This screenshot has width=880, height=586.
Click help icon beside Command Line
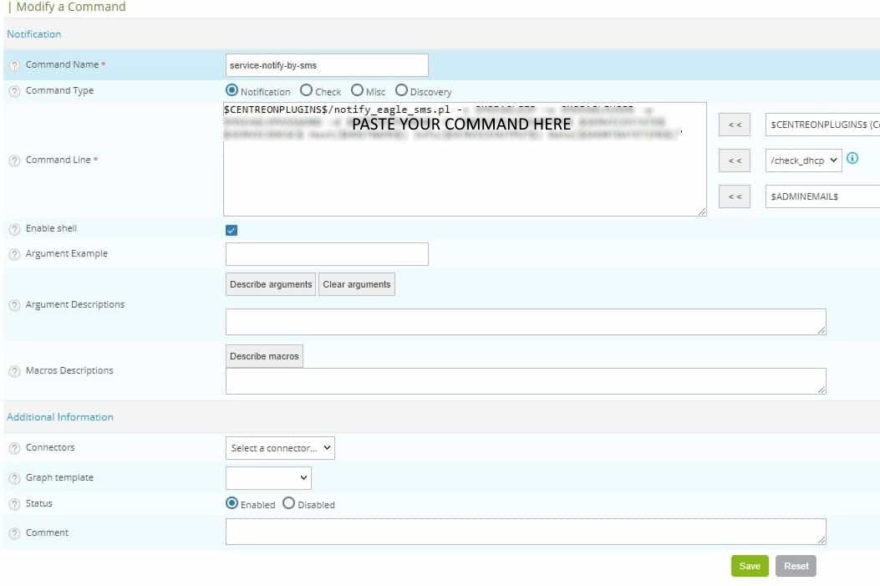(15, 161)
